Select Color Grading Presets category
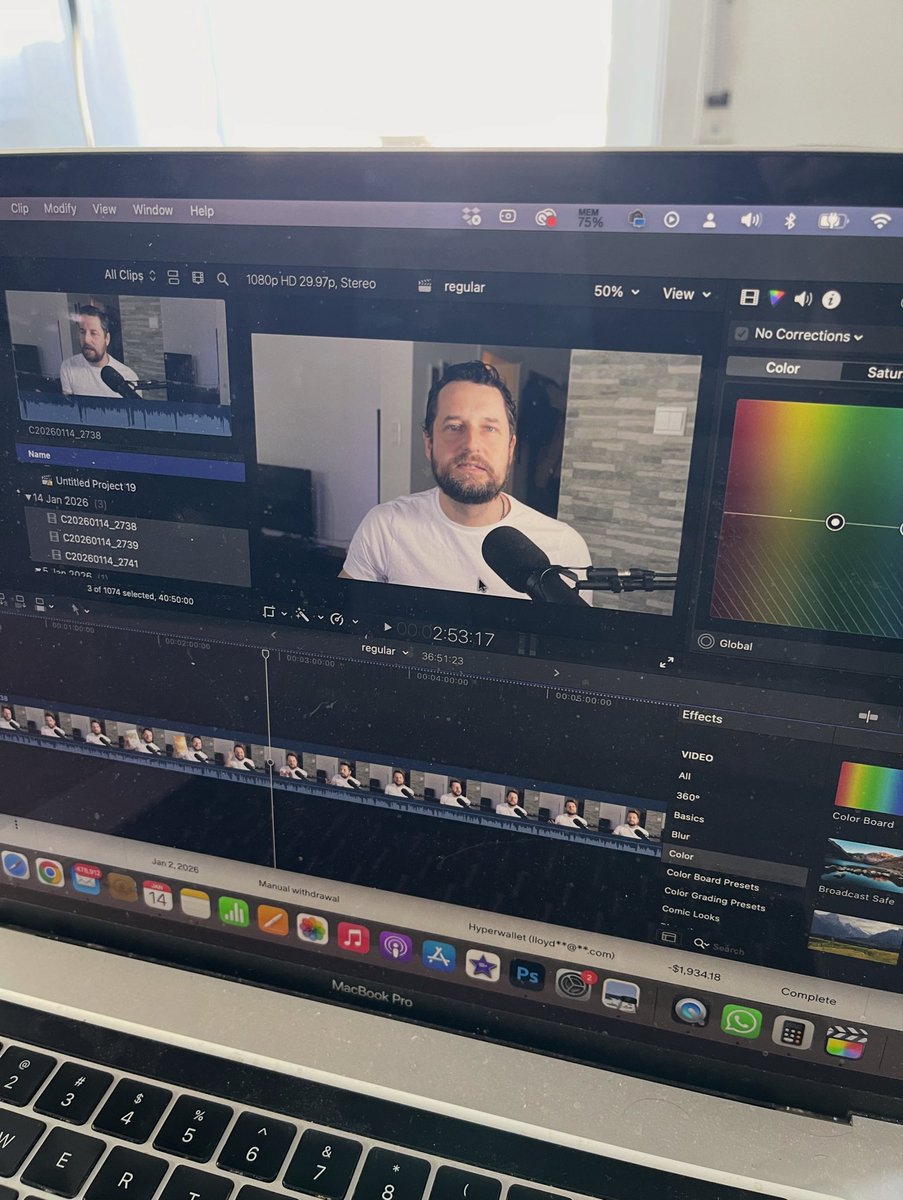 715,900
